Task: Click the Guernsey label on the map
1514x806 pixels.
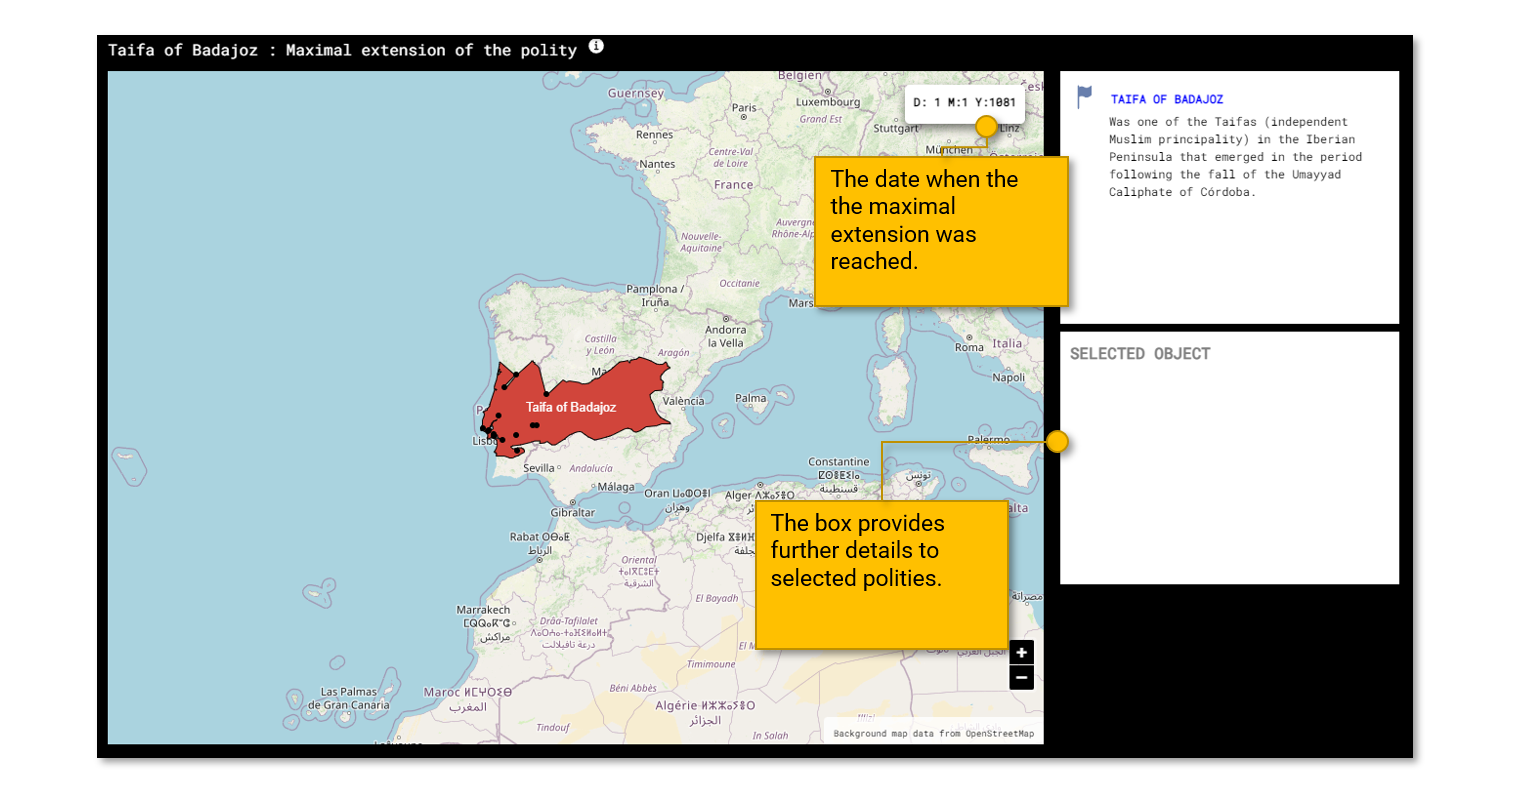Action: coord(636,93)
